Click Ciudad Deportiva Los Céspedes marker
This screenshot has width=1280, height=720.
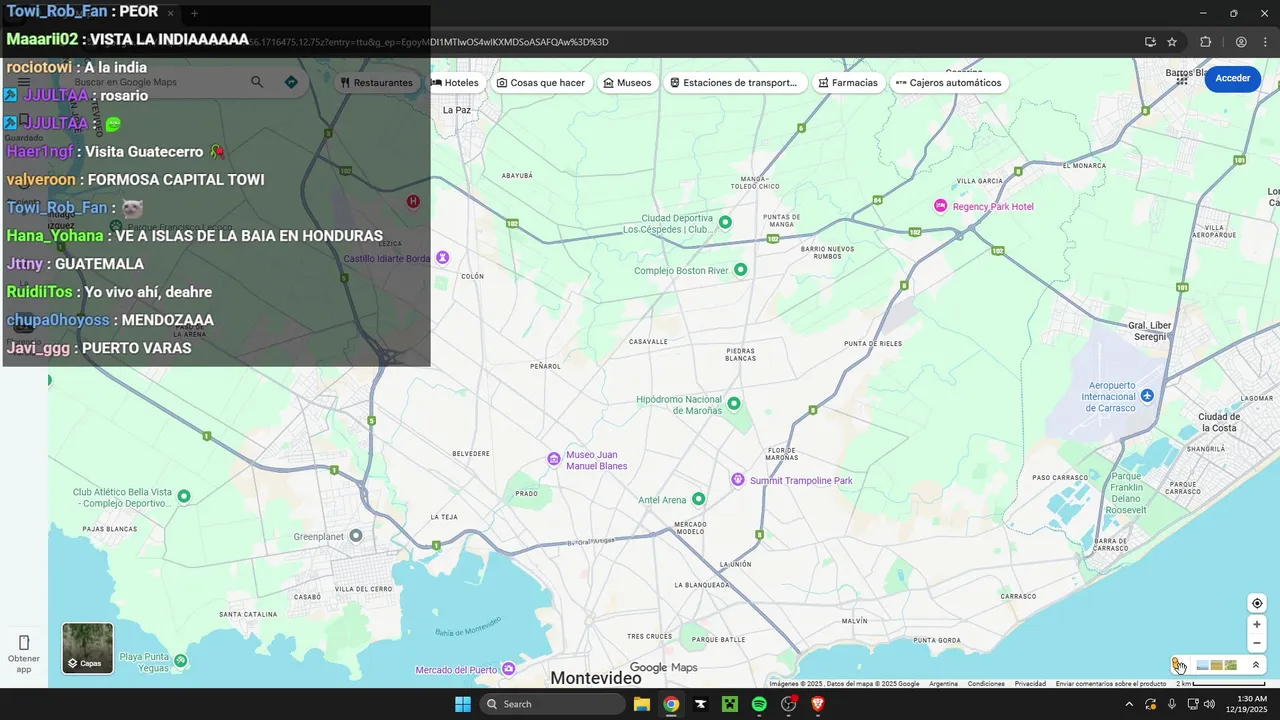[x=726, y=222]
